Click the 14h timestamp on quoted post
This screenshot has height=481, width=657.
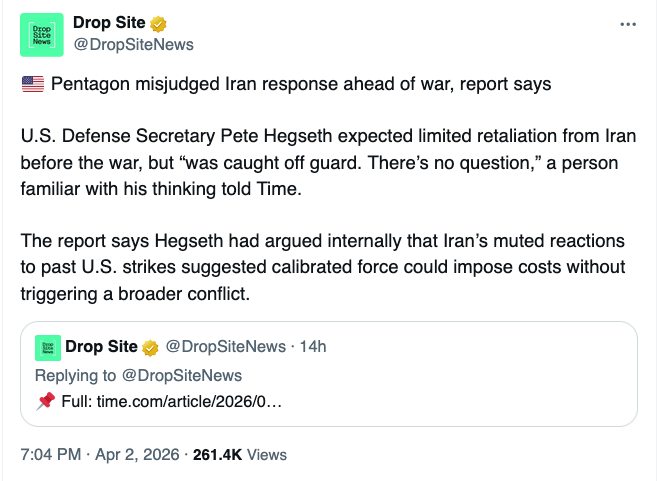(312, 347)
